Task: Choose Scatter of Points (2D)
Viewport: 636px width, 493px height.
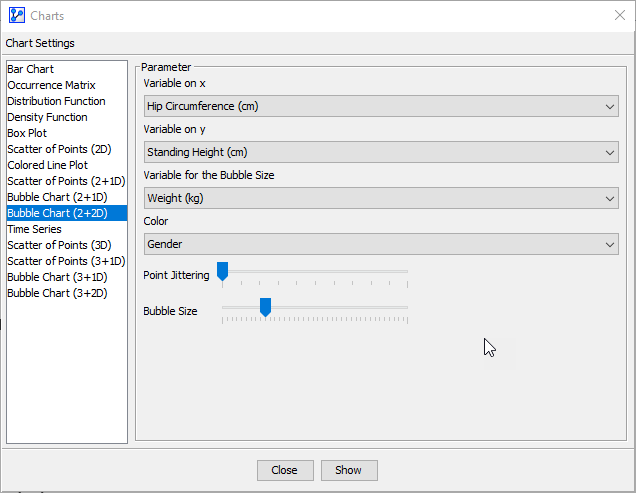Action: (x=59, y=149)
